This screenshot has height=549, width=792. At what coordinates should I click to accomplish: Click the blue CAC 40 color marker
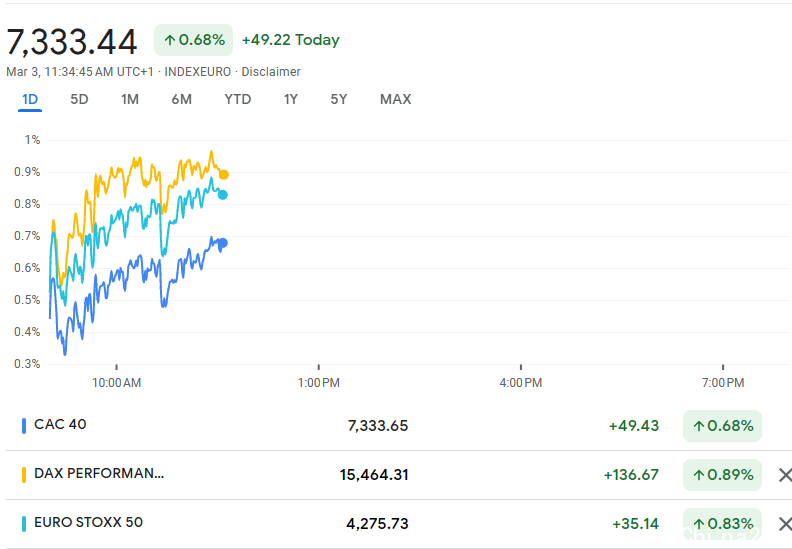[24, 426]
